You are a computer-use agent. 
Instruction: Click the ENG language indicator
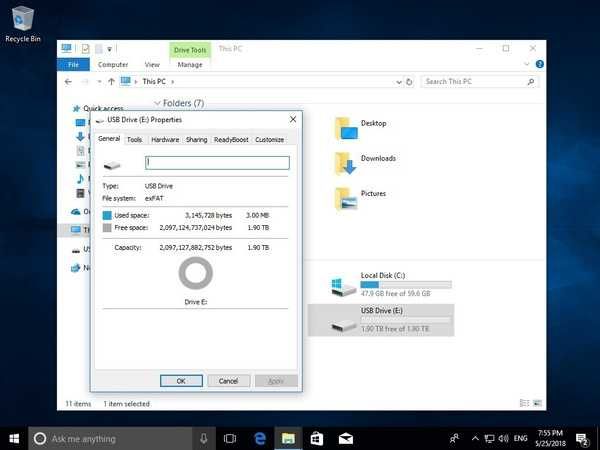click(520, 438)
